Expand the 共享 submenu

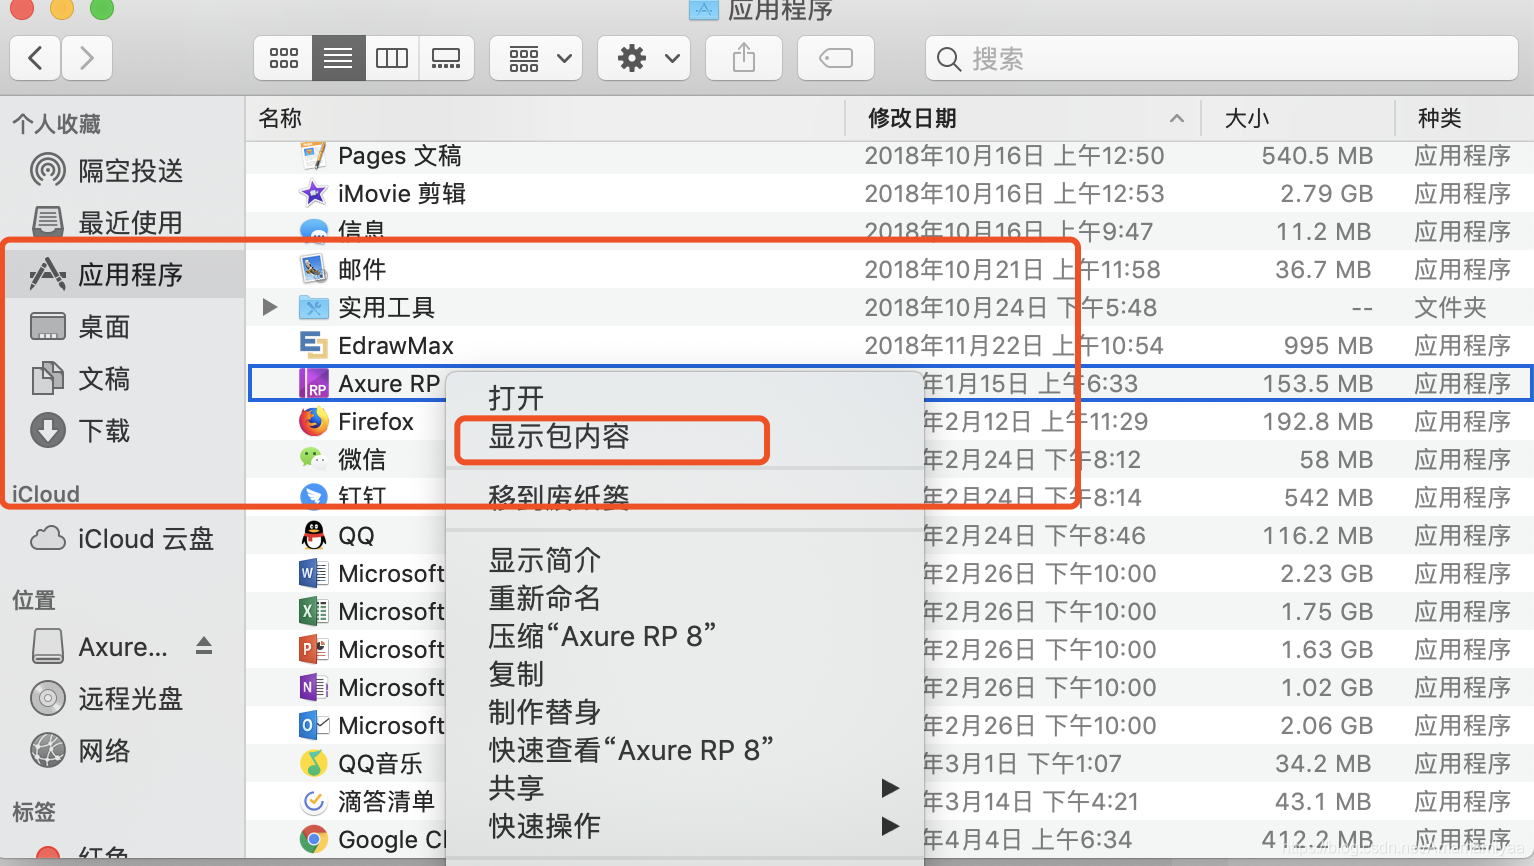685,789
